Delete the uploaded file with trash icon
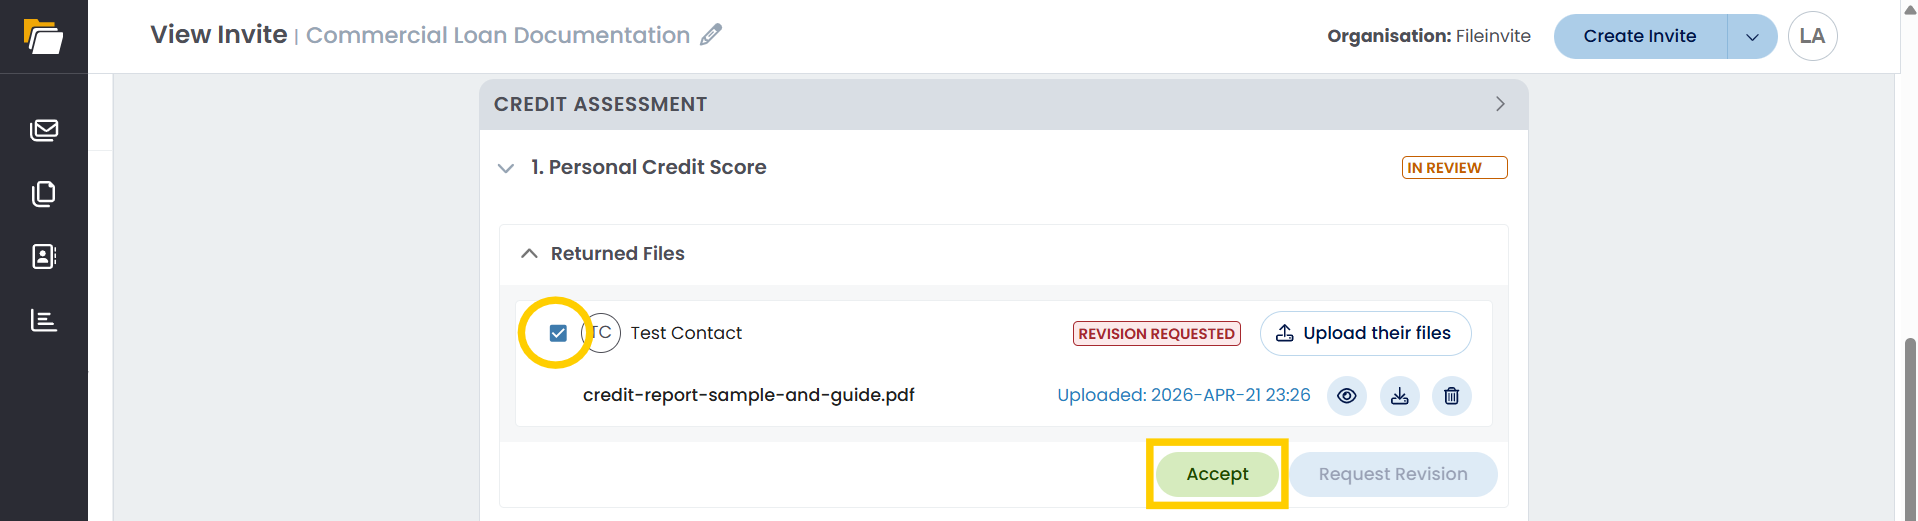Image resolution: width=1918 pixels, height=521 pixels. tap(1452, 396)
